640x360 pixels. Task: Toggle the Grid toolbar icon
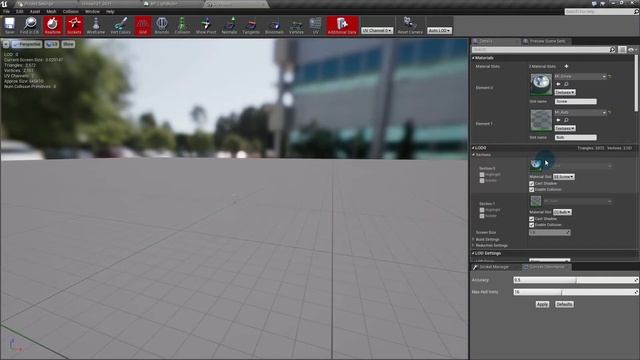[143, 26]
